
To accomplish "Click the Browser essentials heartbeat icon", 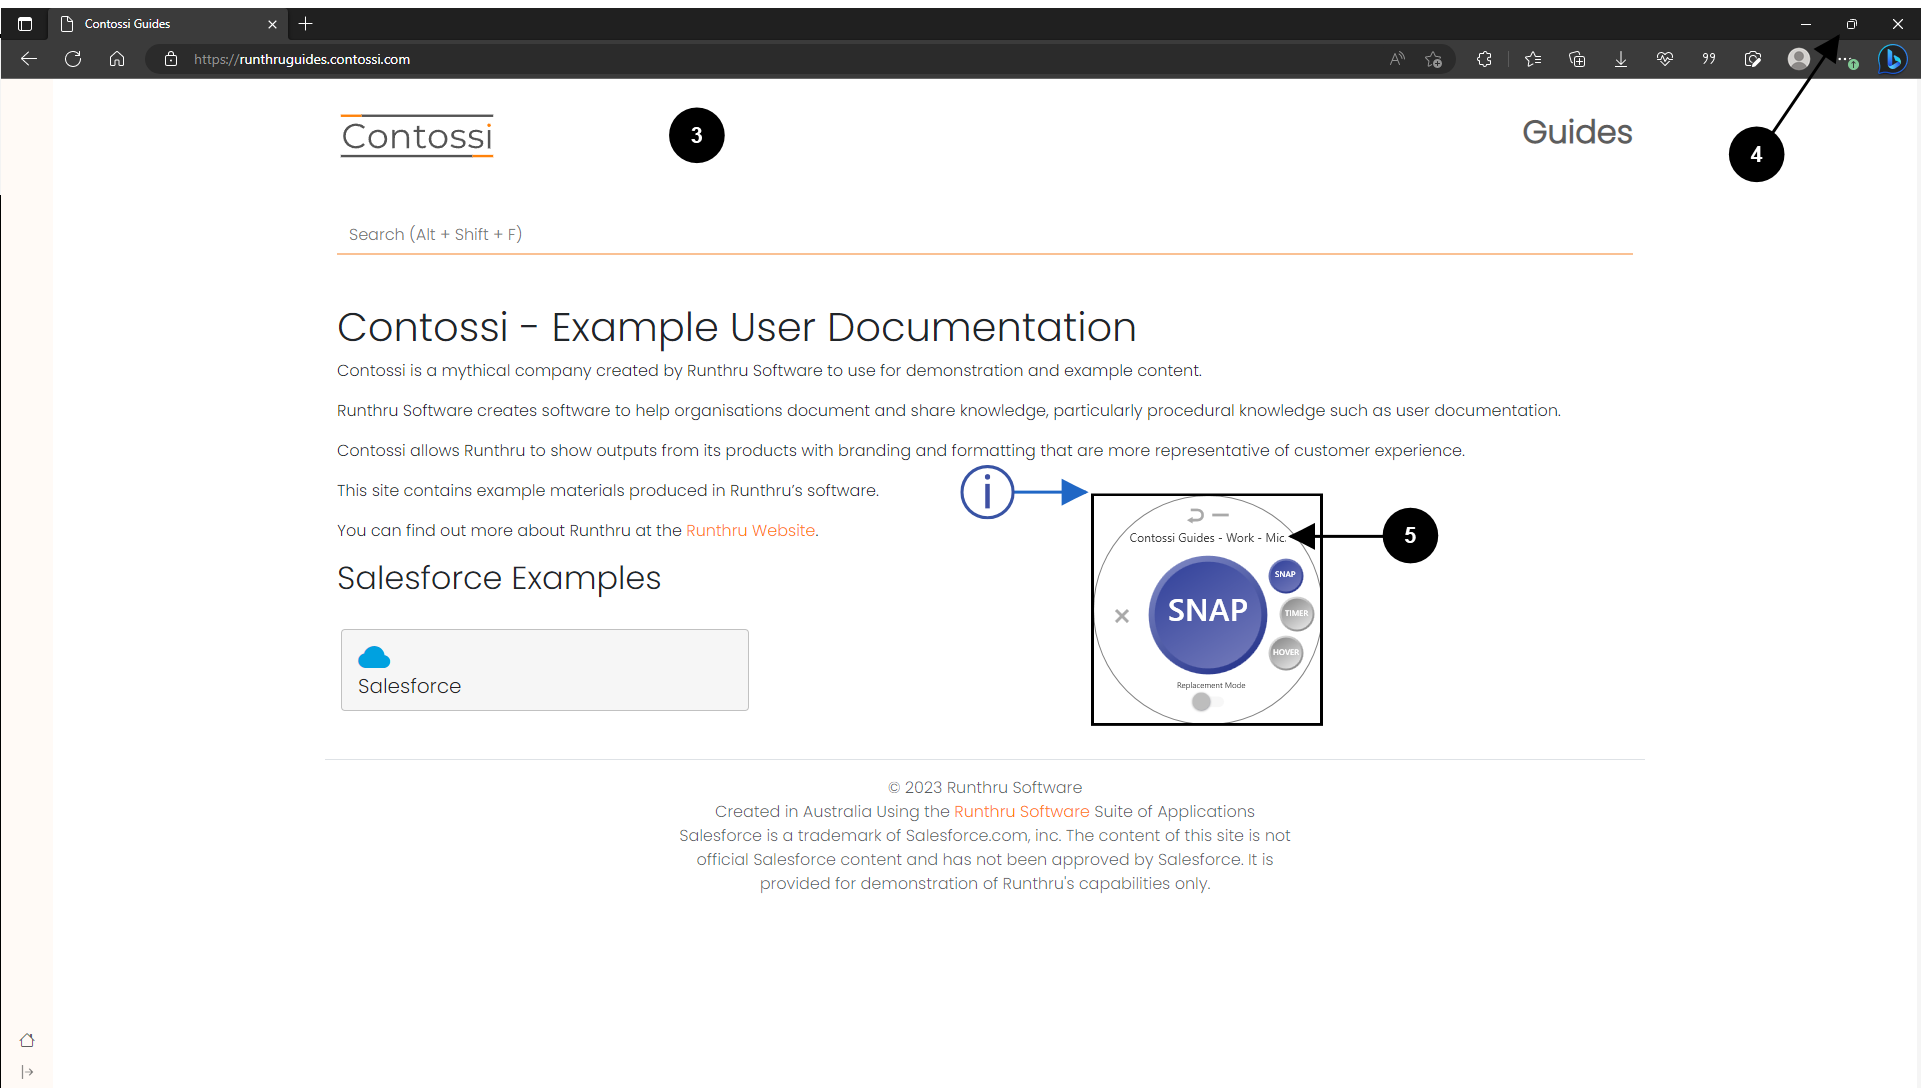I will pyautogui.click(x=1665, y=59).
